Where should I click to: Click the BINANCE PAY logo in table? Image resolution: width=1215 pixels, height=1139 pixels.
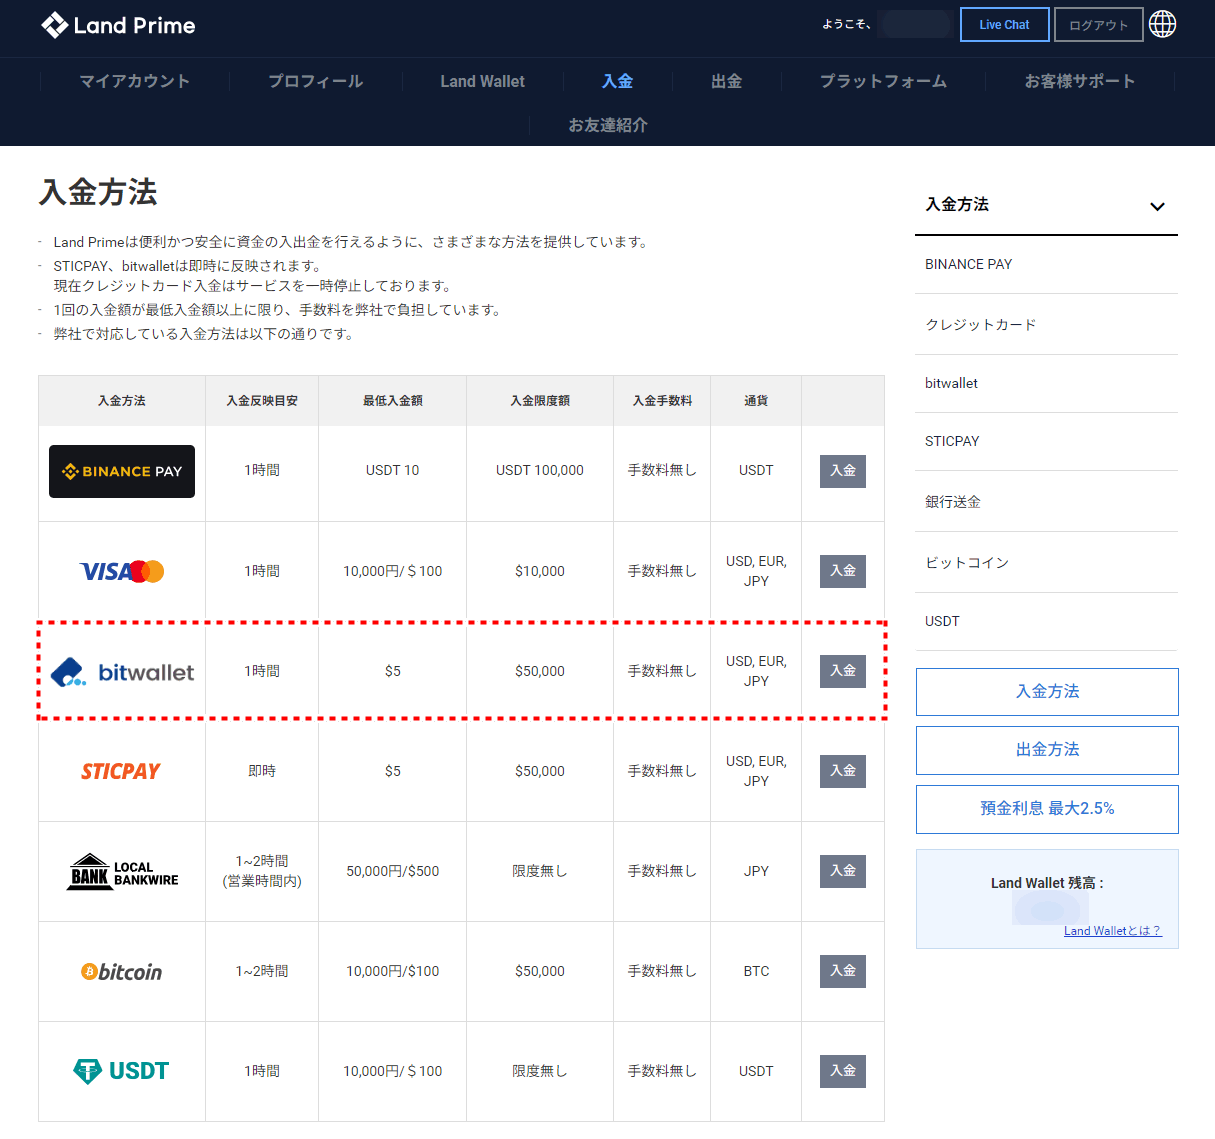[122, 471]
